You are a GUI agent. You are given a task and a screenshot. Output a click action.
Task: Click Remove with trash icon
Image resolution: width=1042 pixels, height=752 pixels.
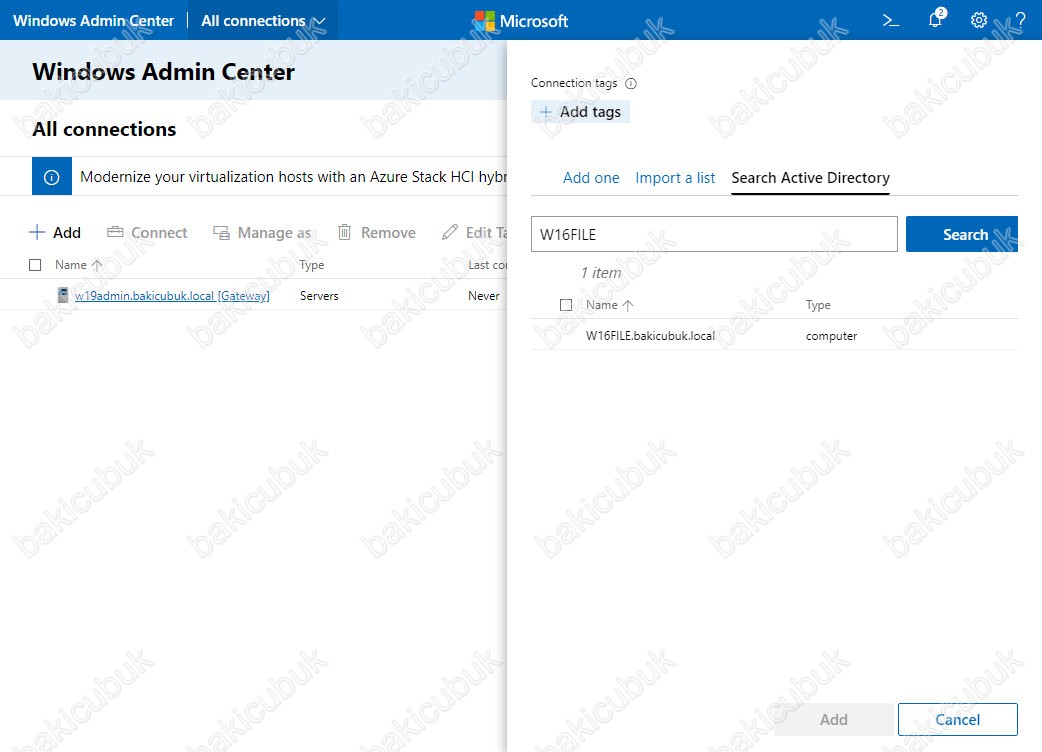(377, 233)
